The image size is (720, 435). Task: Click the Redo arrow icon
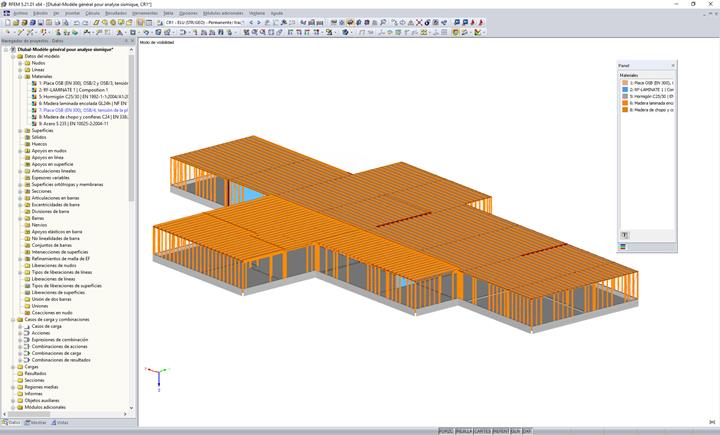click(x=85, y=23)
